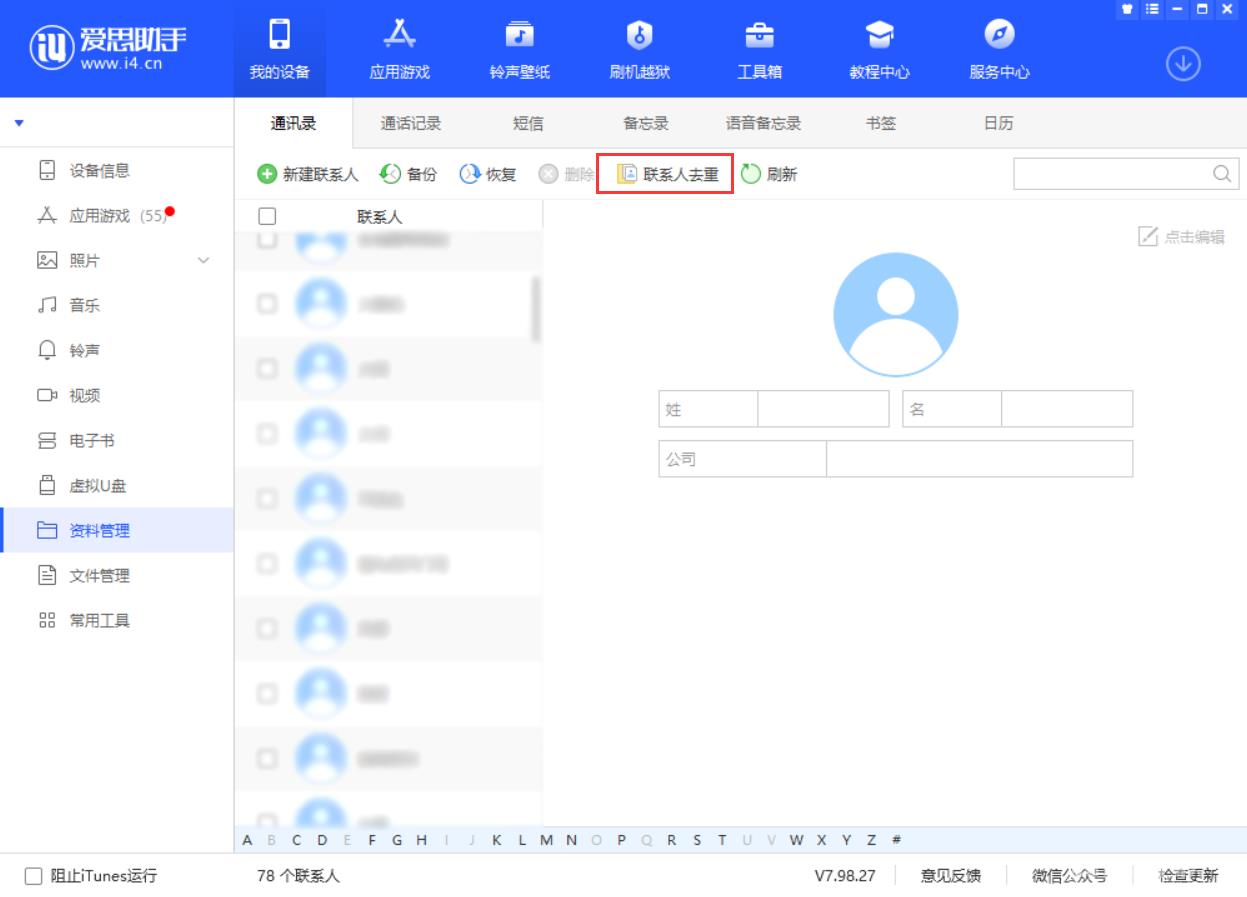Click the 刷新 refresh icon
The height and width of the screenshot is (897, 1247).
click(x=751, y=174)
